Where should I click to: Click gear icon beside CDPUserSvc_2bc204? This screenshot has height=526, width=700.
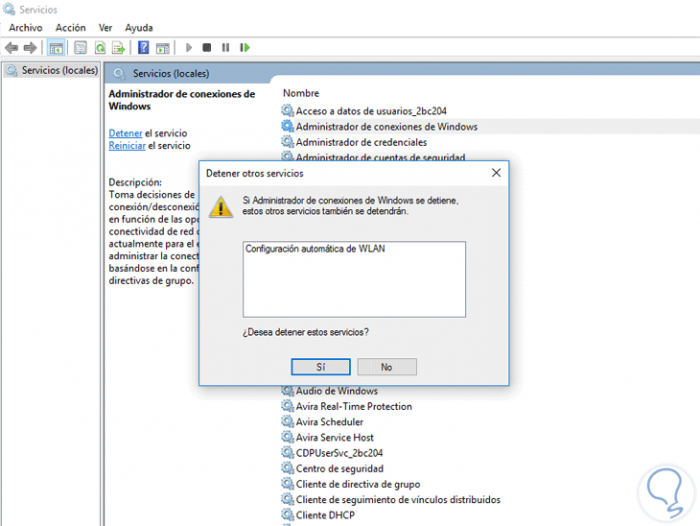[x=287, y=452]
